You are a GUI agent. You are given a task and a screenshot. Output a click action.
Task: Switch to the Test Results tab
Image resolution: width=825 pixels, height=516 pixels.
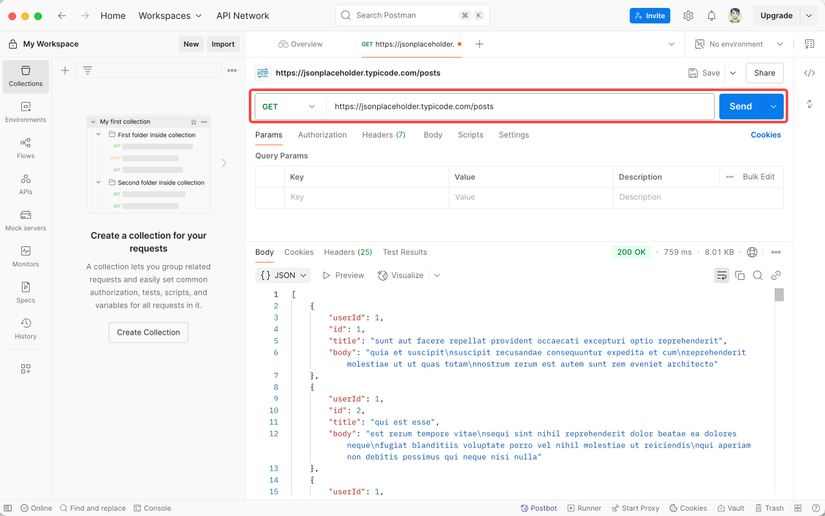pyautogui.click(x=405, y=252)
